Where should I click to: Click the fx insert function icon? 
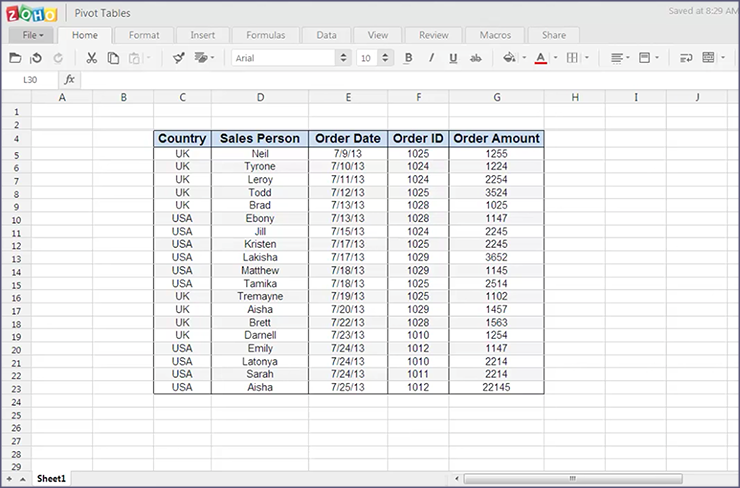coord(70,79)
